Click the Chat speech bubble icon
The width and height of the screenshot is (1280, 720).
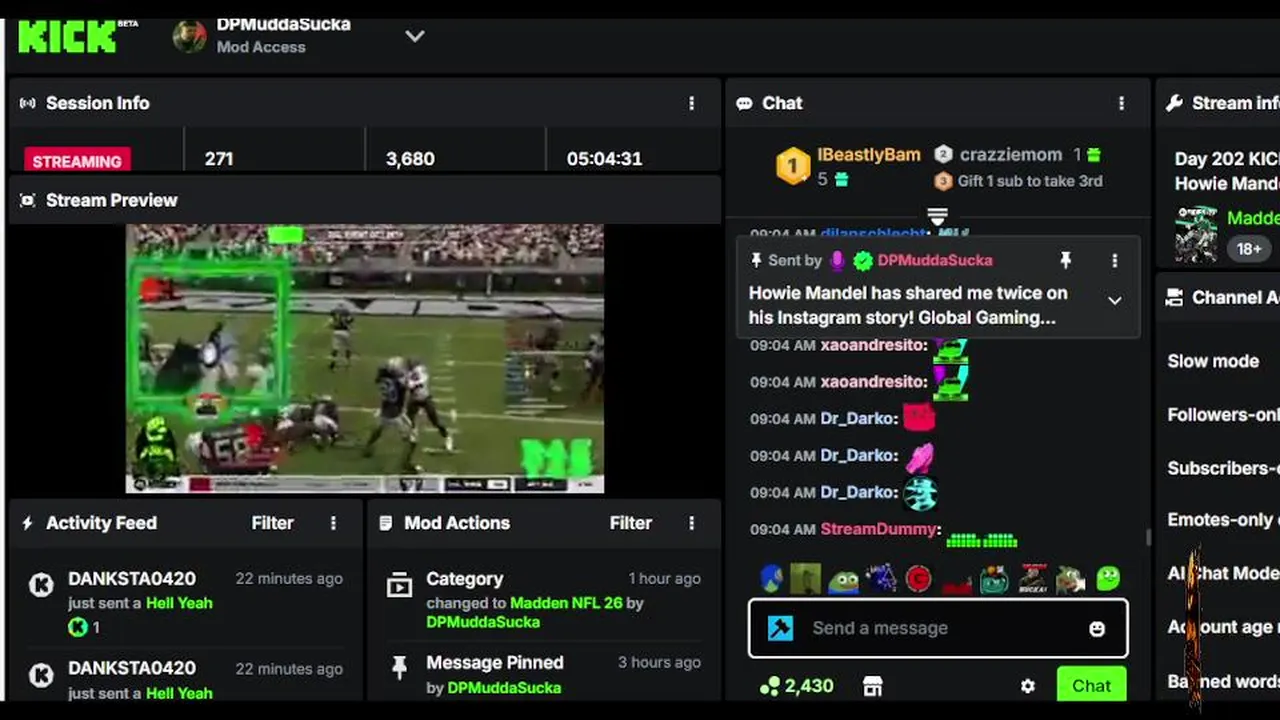[x=744, y=103]
